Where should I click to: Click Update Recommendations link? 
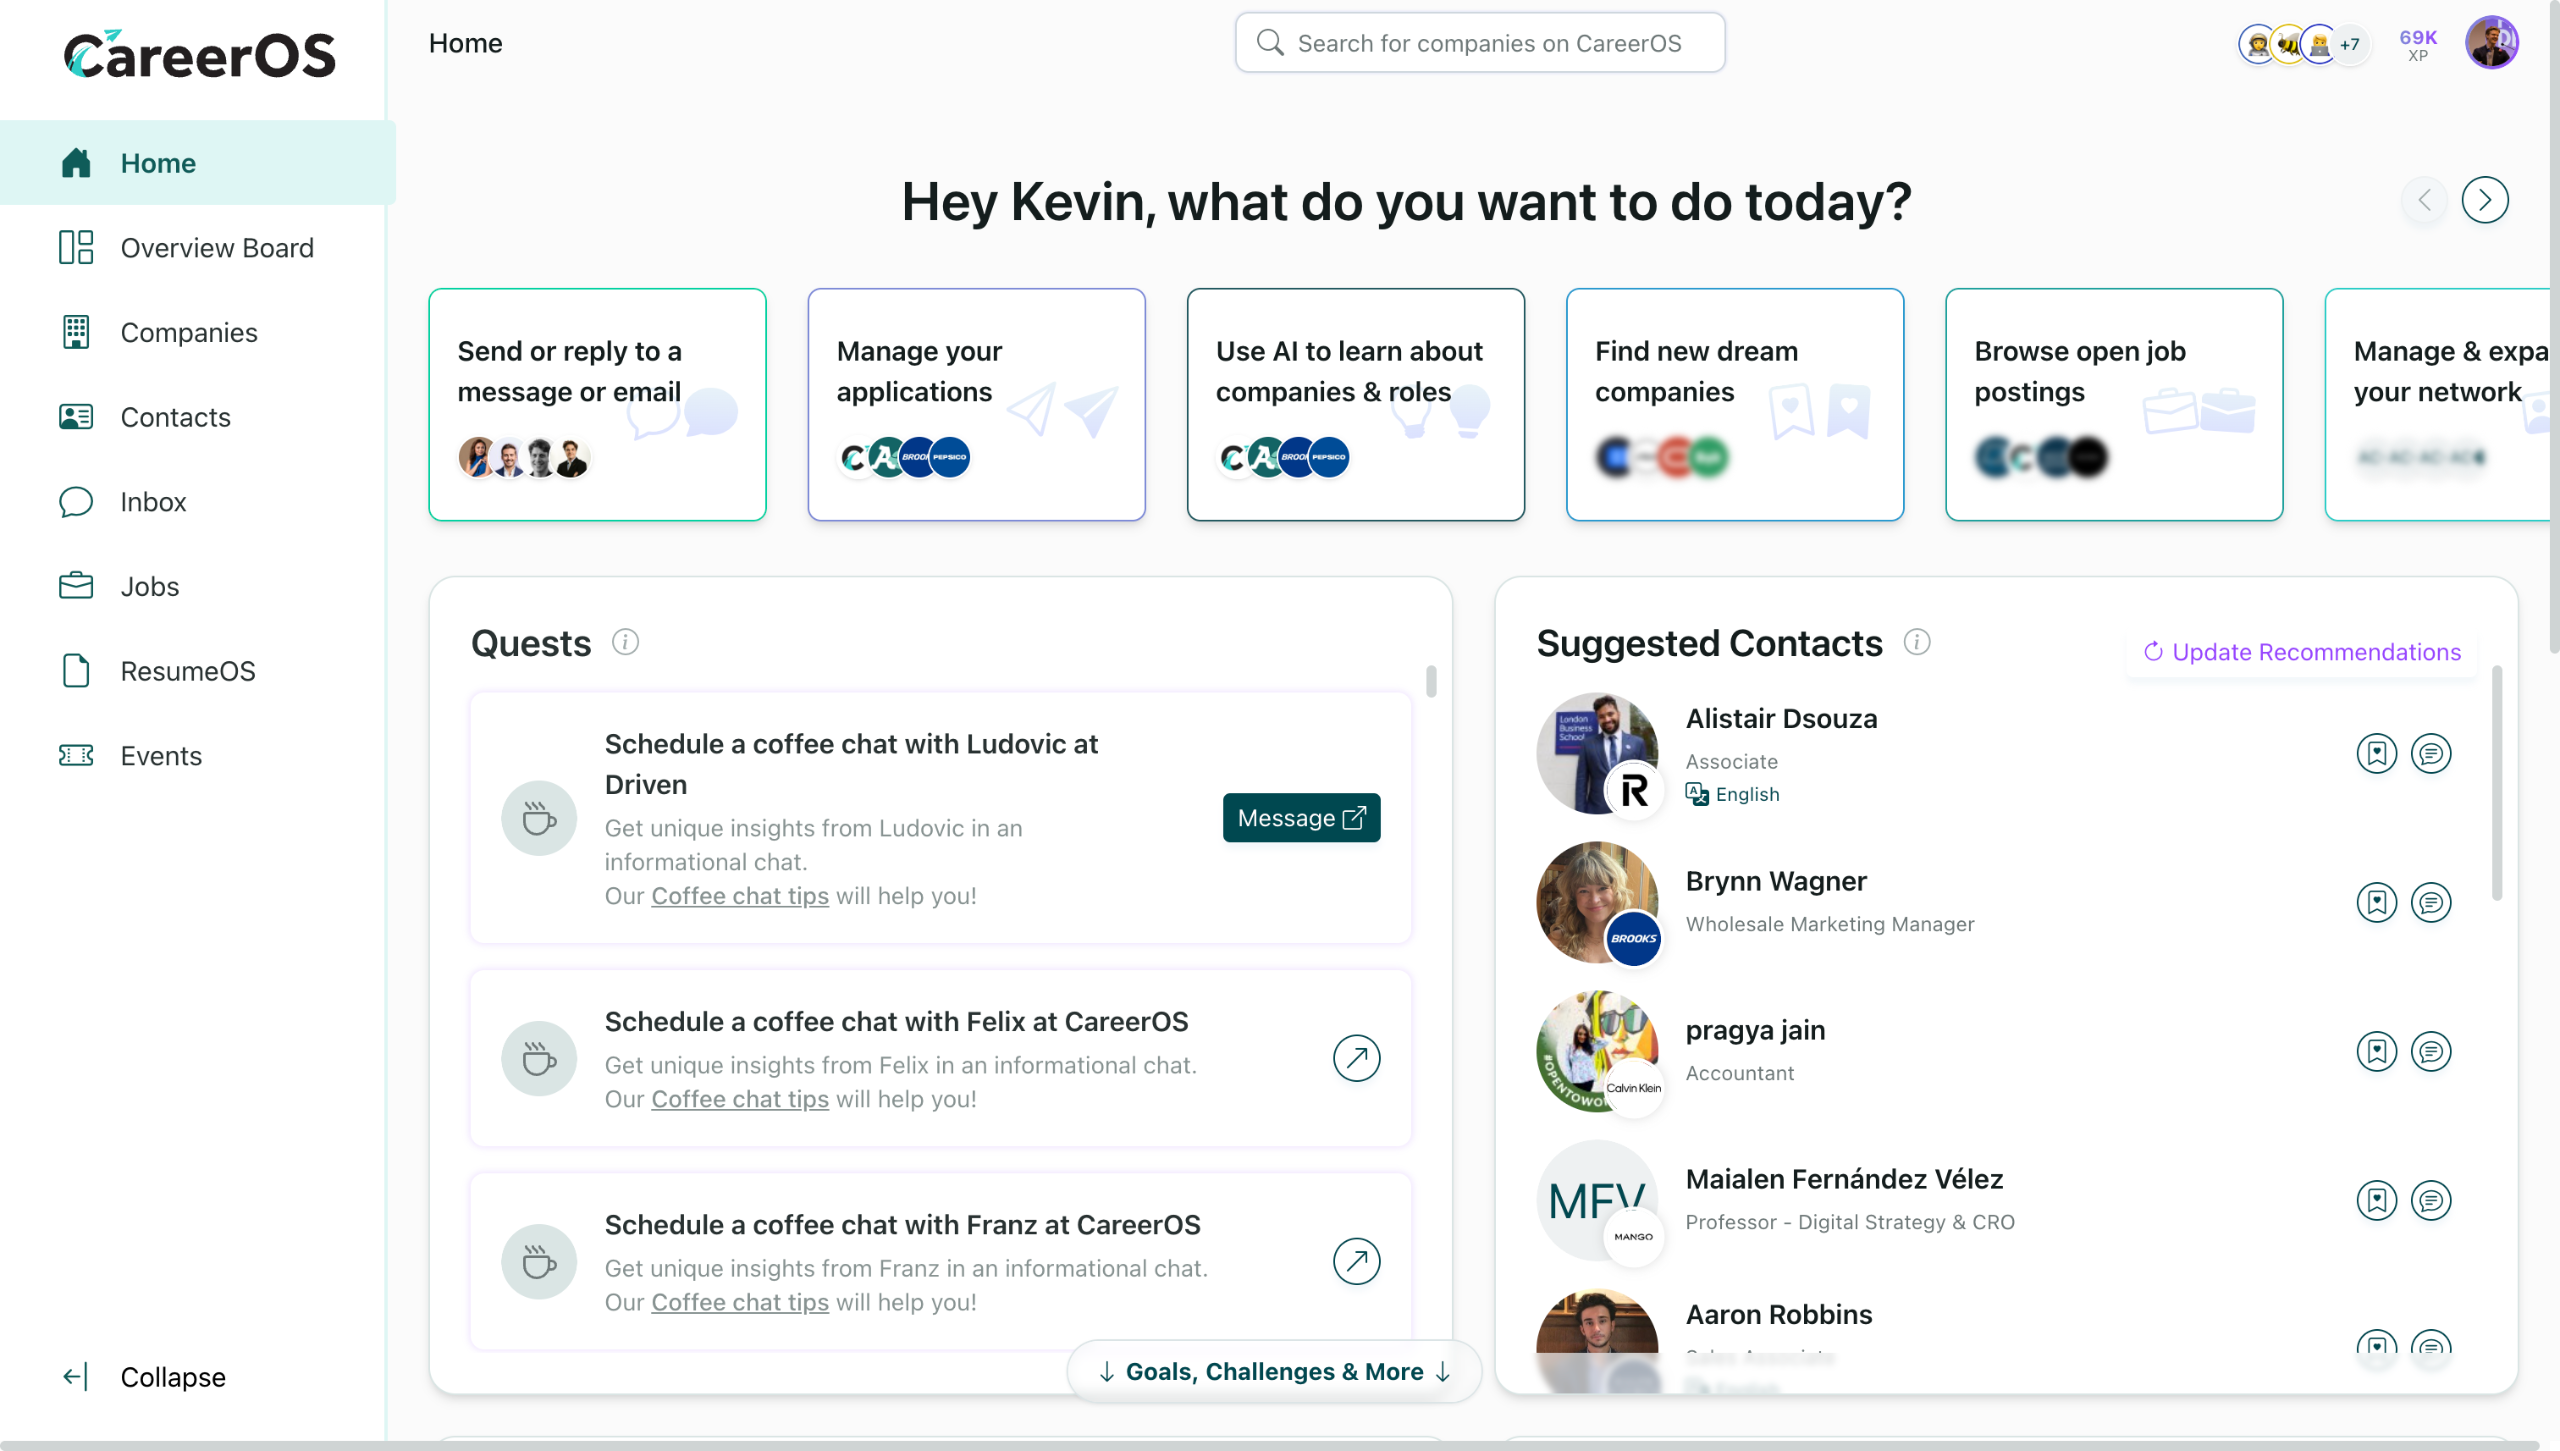point(2302,652)
